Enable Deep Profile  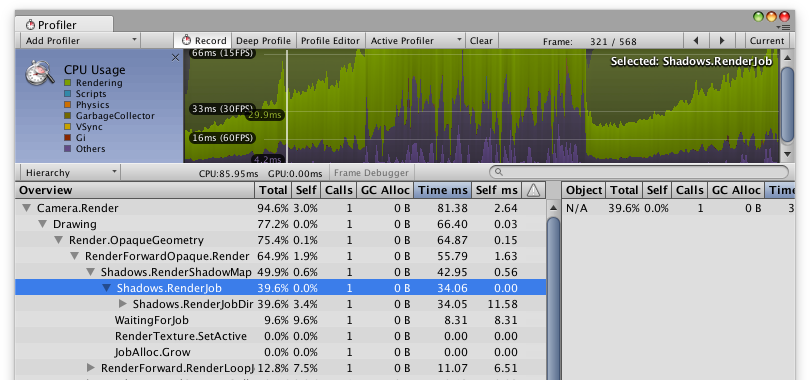coord(263,41)
